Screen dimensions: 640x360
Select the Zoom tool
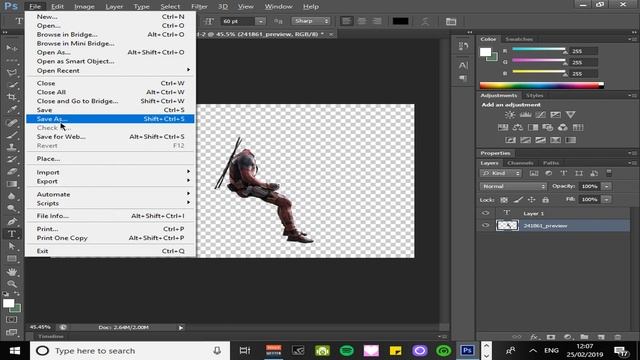tap(12, 284)
